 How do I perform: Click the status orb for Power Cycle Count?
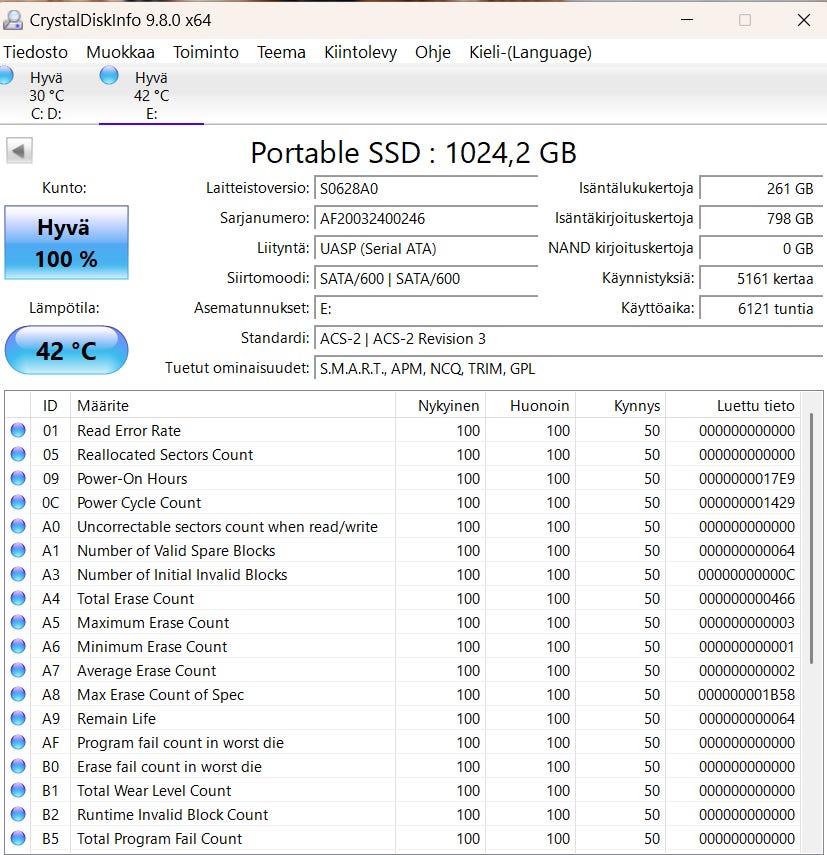18,502
